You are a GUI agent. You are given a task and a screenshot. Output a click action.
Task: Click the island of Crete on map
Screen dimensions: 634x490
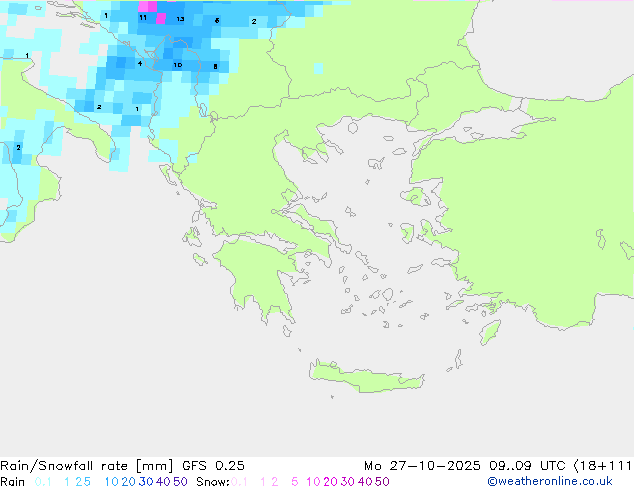point(366,376)
